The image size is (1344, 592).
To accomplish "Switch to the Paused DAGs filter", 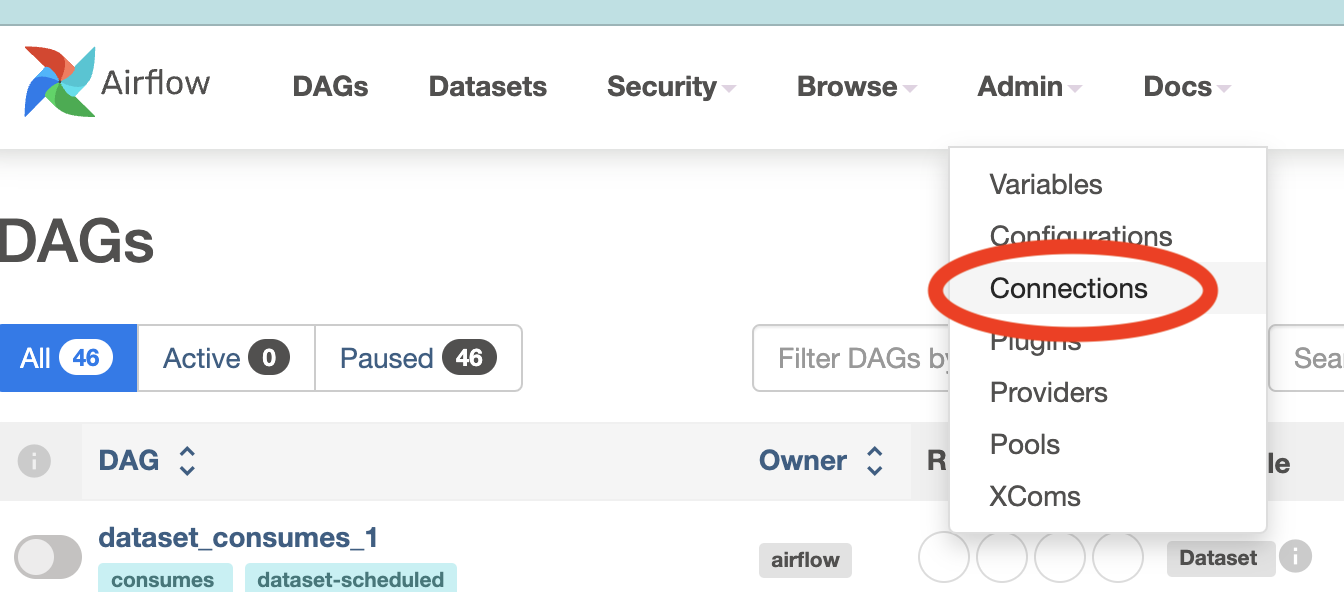I will (418, 357).
